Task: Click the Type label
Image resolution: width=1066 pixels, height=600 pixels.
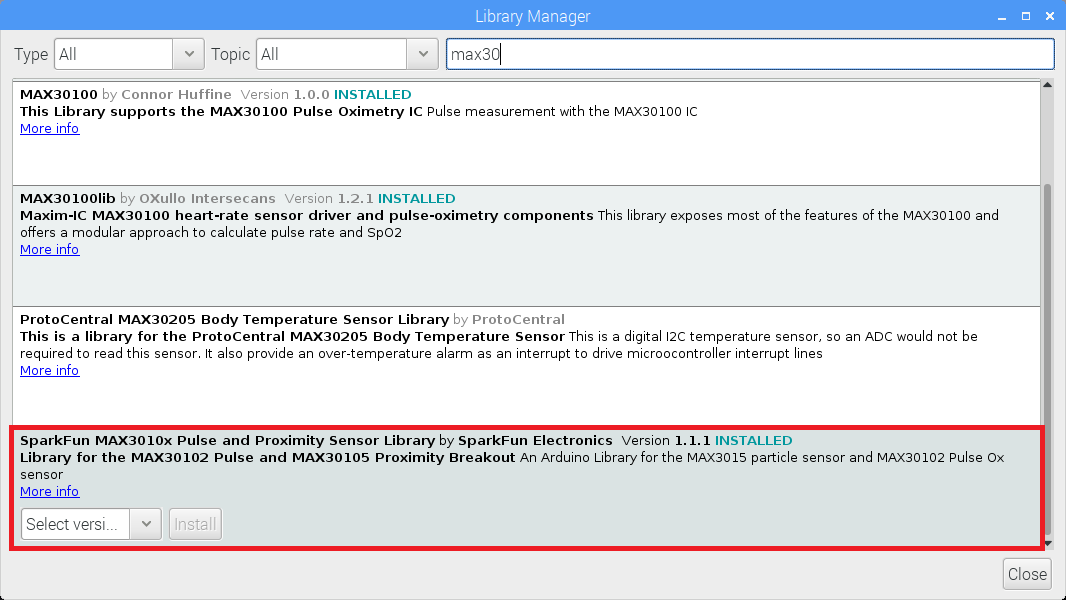Action: (x=31, y=54)
